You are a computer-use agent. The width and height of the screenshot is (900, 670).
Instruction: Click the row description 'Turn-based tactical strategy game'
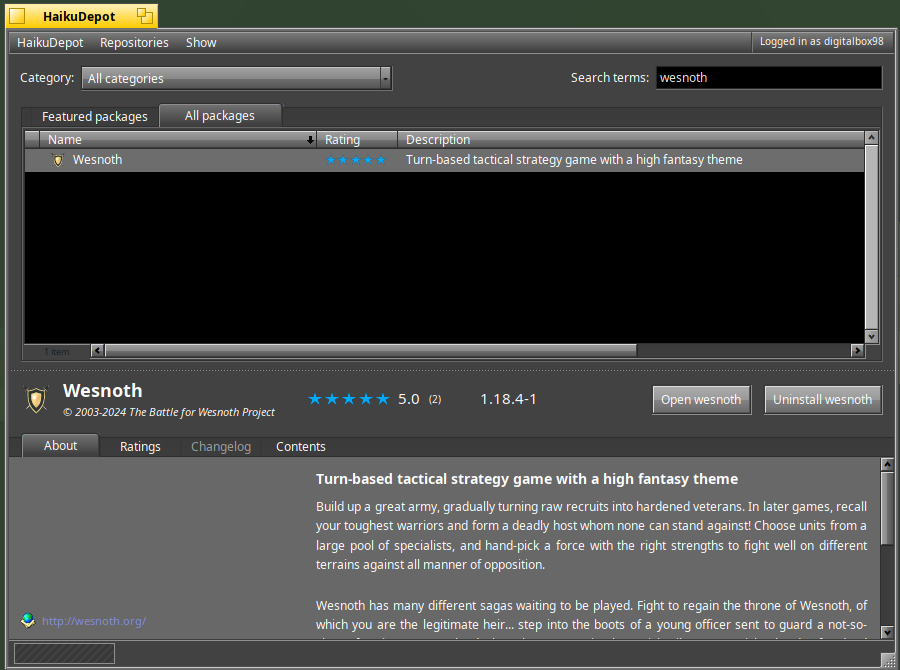pos(574,160)
